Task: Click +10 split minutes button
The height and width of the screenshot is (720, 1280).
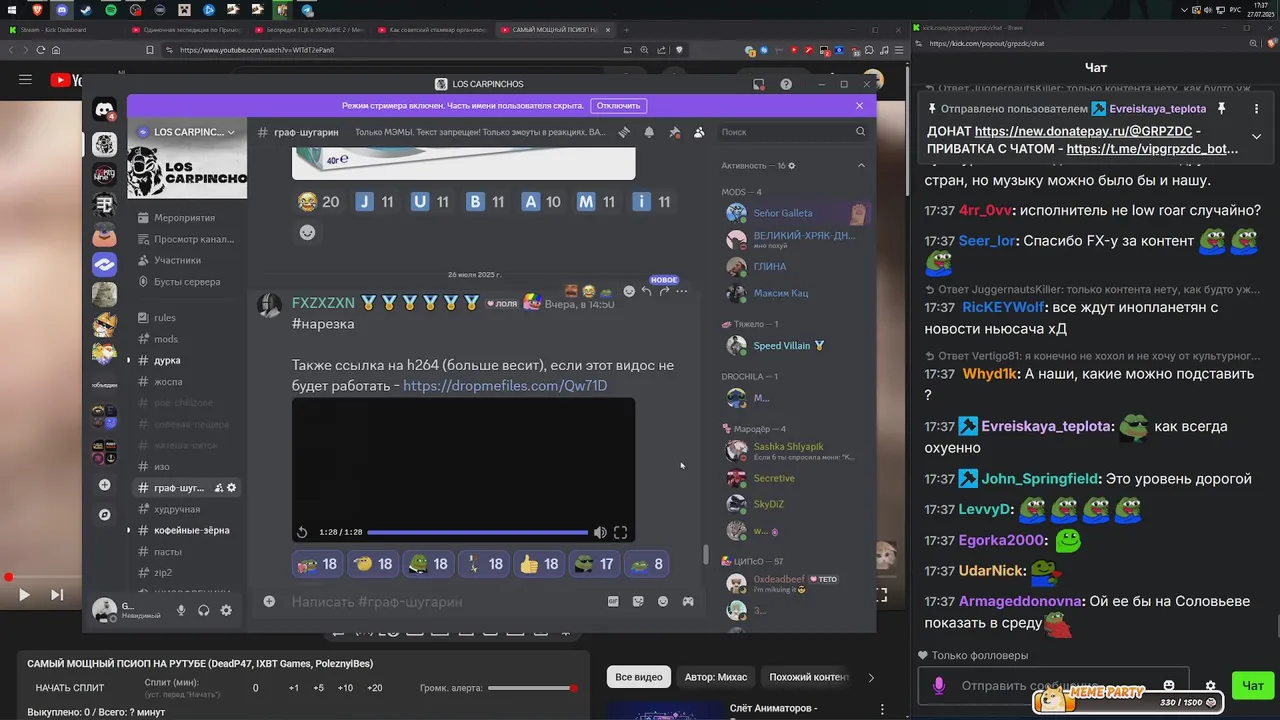Action: pos(345,688)
